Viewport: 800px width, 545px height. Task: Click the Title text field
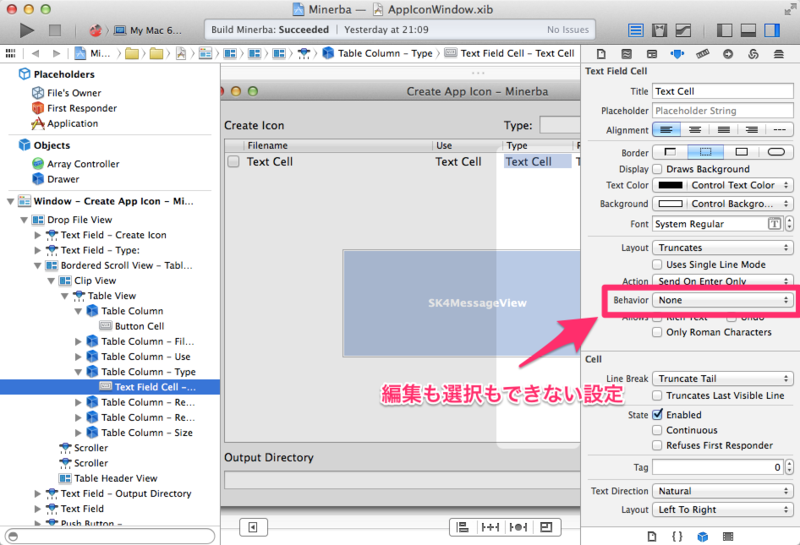tap(723, 91)
